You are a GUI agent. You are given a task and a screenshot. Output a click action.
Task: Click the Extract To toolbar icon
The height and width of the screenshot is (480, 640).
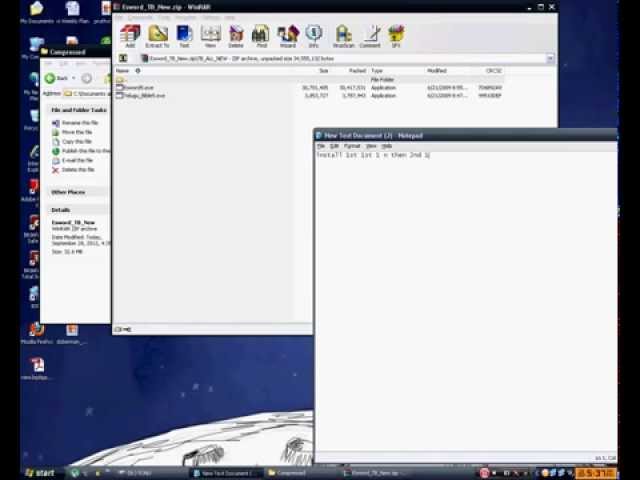pos(158,36)
